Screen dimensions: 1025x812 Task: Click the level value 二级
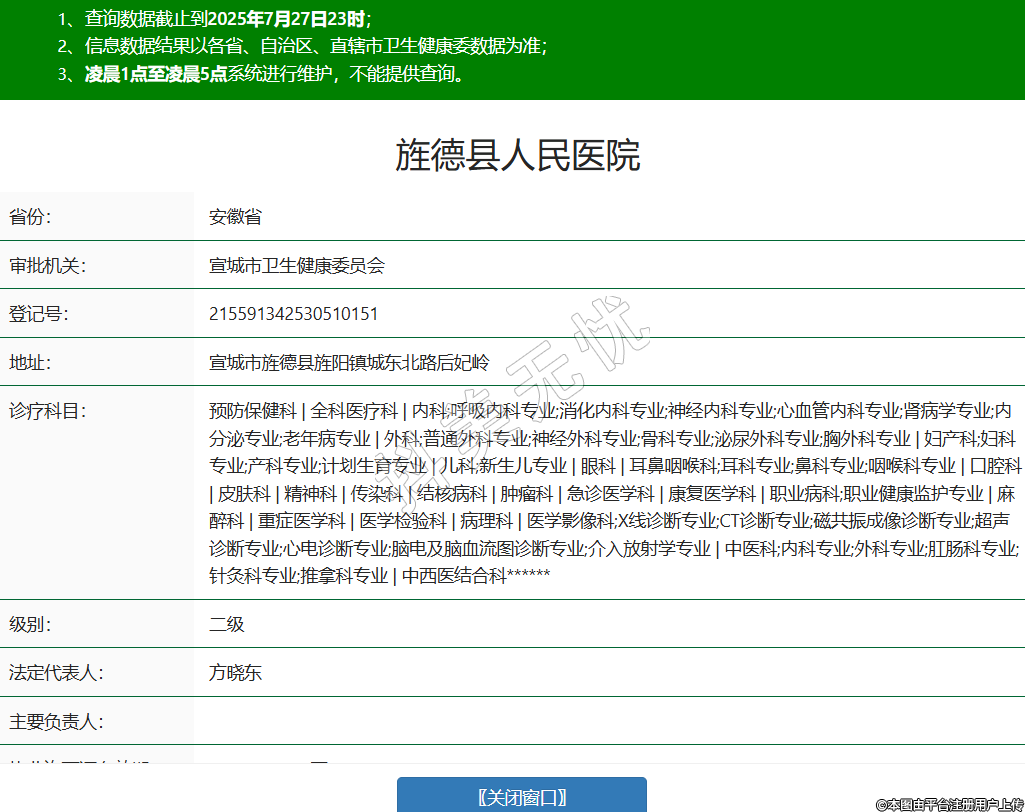pyautogui.click(x=226, y=625)
